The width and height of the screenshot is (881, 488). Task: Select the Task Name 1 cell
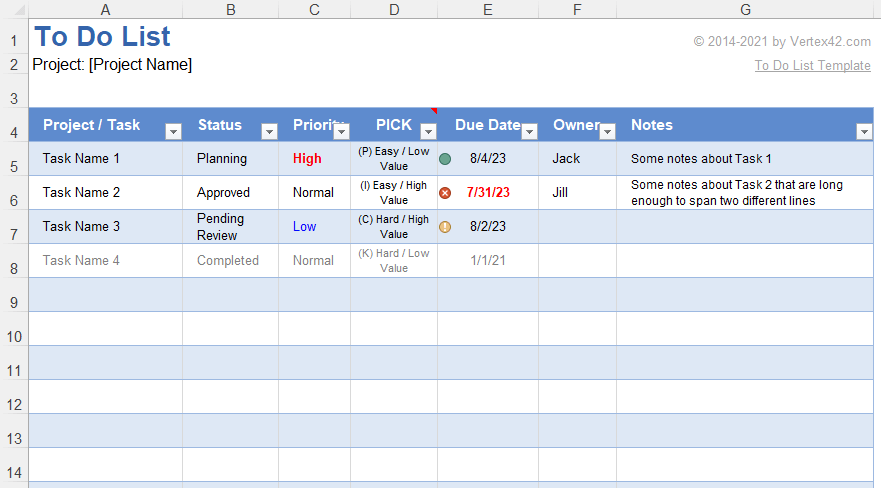pos(106,158)
